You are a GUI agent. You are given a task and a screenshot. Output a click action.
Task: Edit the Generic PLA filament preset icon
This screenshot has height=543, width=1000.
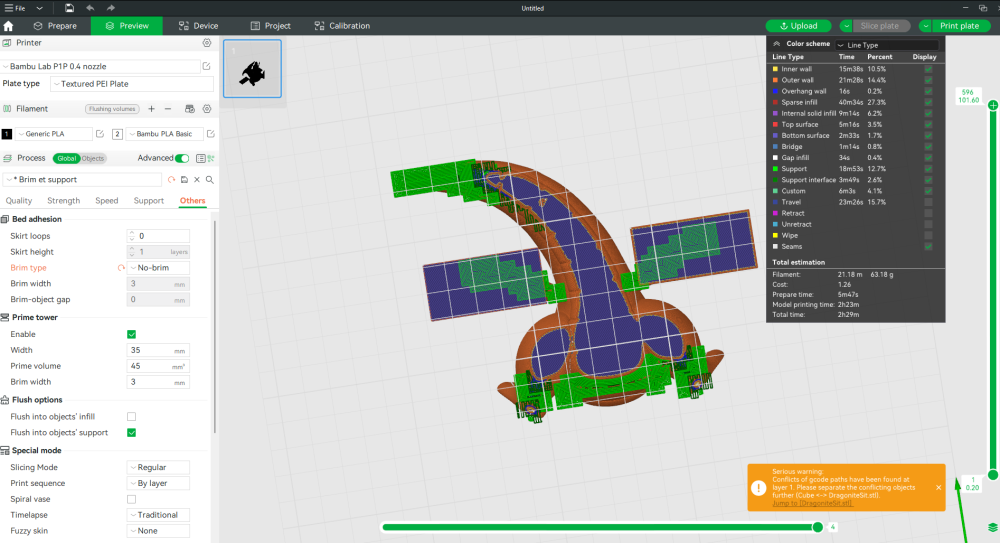[100, 134]
